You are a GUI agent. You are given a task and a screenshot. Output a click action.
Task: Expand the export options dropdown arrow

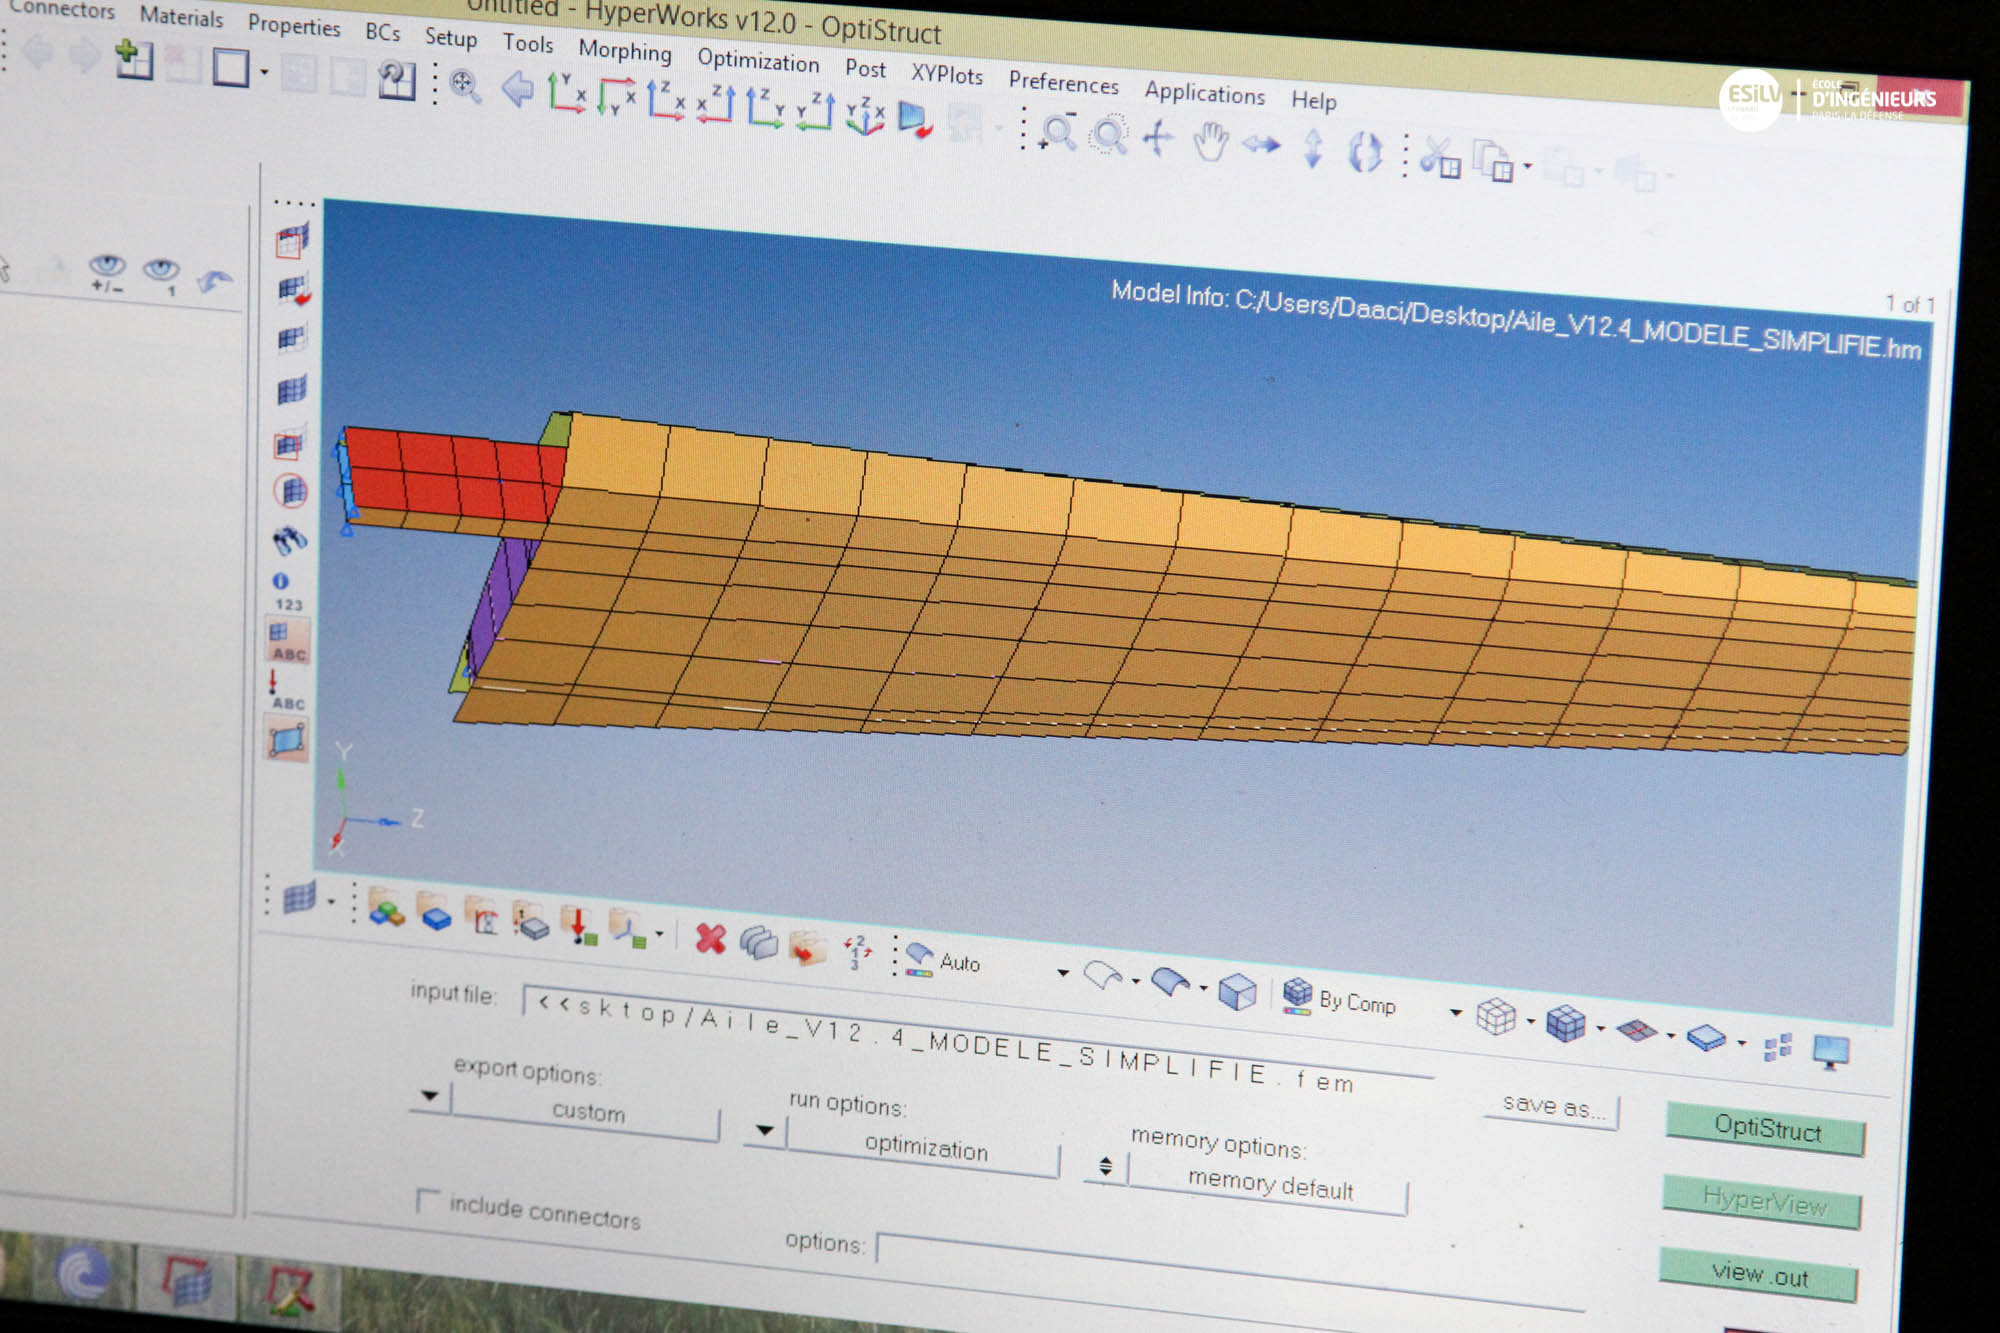coord(429,1096)
